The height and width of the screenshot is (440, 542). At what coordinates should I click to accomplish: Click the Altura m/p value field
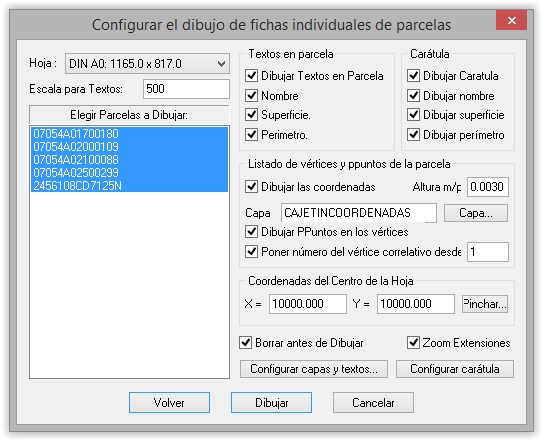488,187
